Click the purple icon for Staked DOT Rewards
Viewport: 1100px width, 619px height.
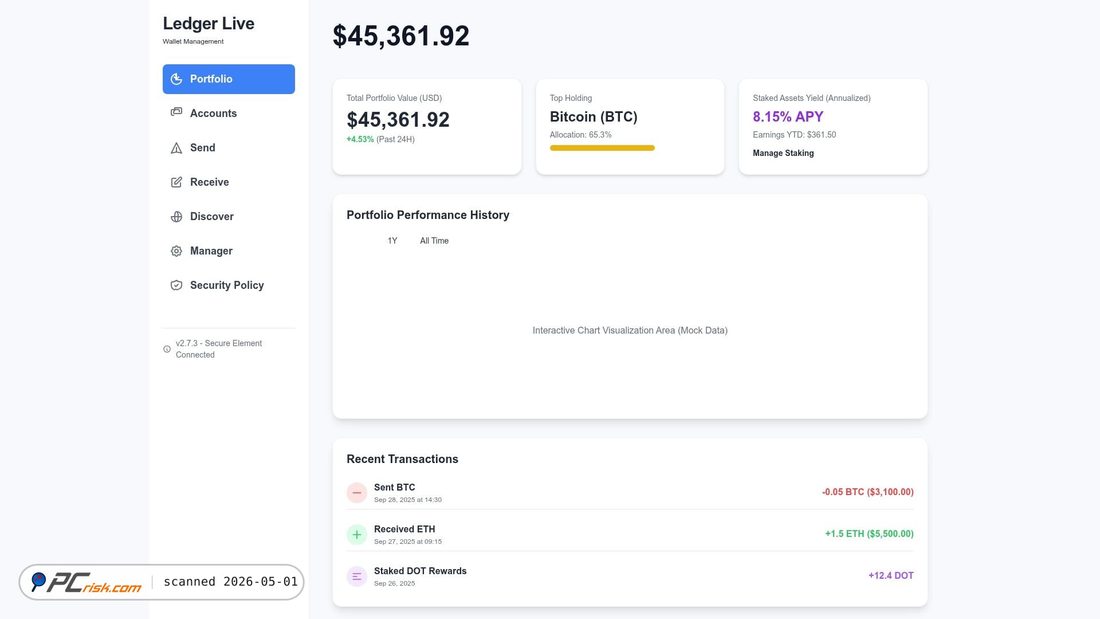(x=356, y=576)
